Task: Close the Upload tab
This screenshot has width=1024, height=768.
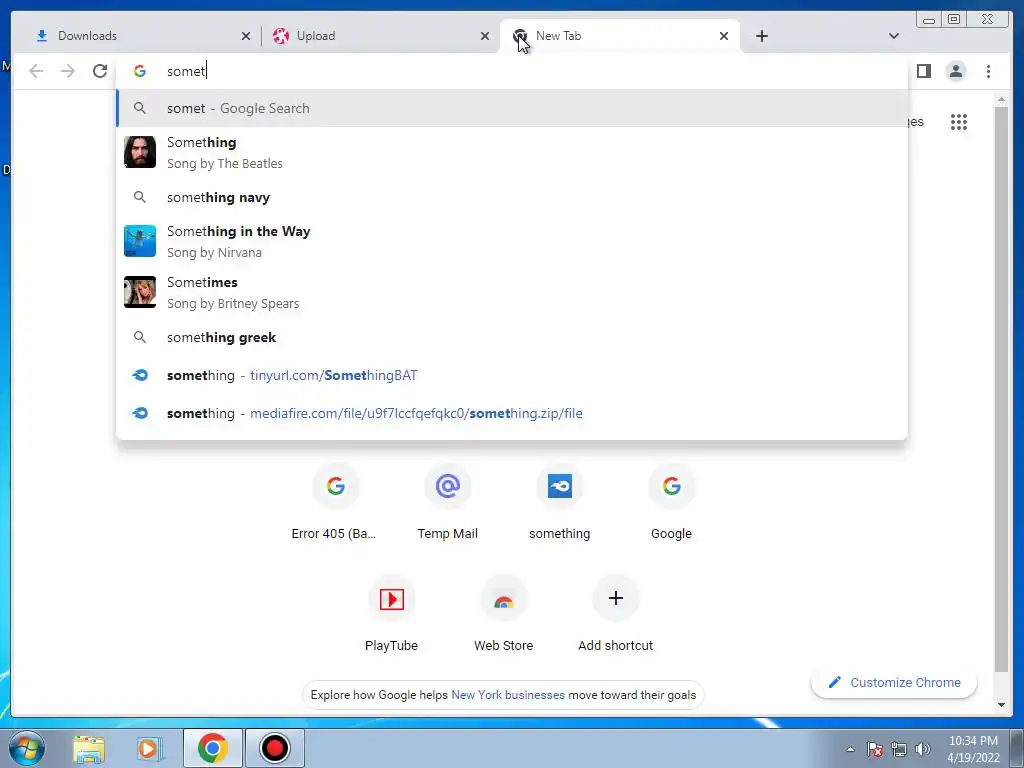Action: point(485,36)
